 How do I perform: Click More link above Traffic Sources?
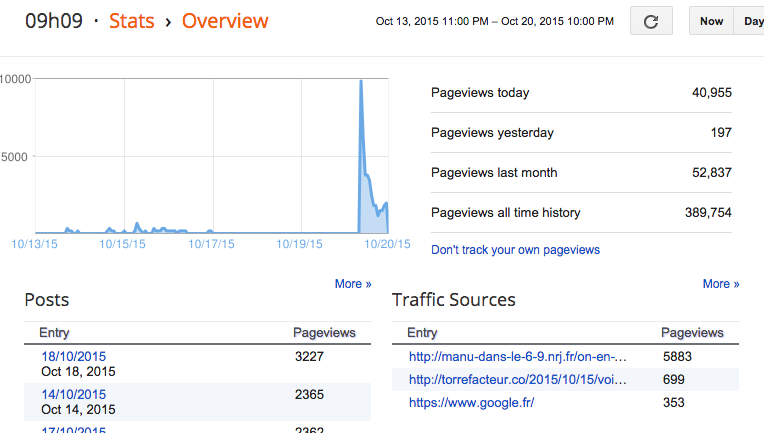(720, 284)
